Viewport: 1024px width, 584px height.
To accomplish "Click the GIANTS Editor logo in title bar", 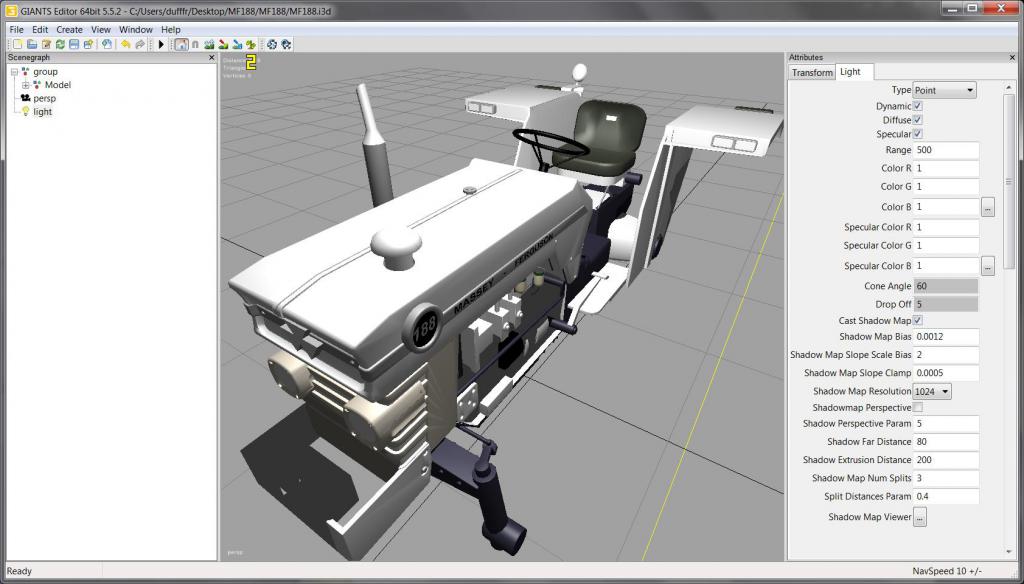I will tap(10, 11).
